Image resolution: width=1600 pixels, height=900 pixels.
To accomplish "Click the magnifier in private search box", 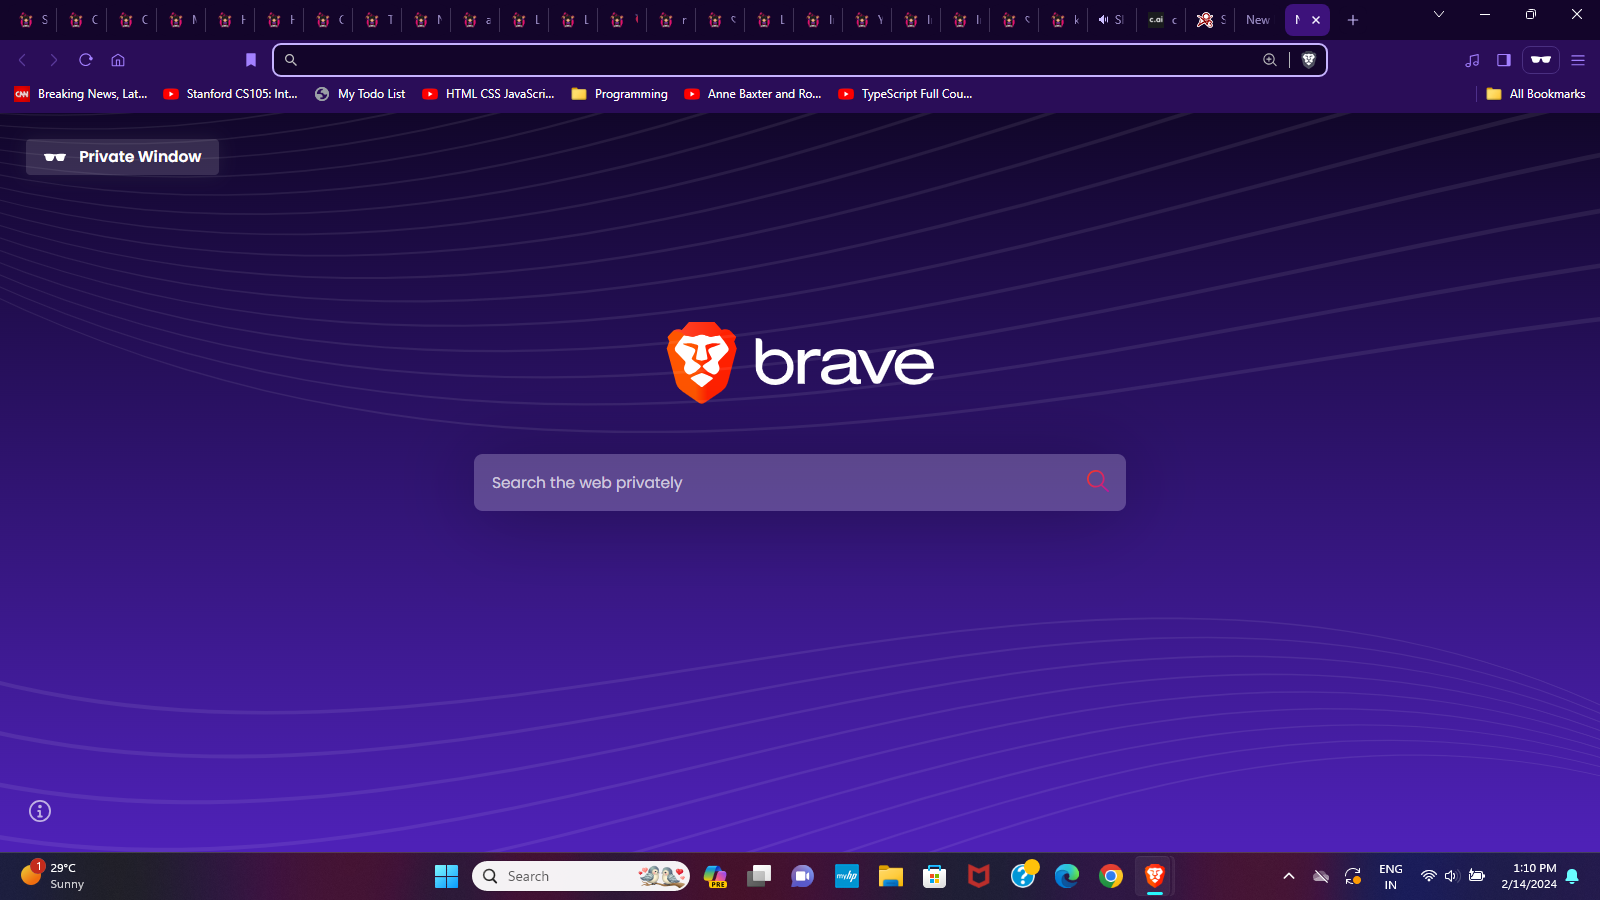I will [x=1097, y=481].
